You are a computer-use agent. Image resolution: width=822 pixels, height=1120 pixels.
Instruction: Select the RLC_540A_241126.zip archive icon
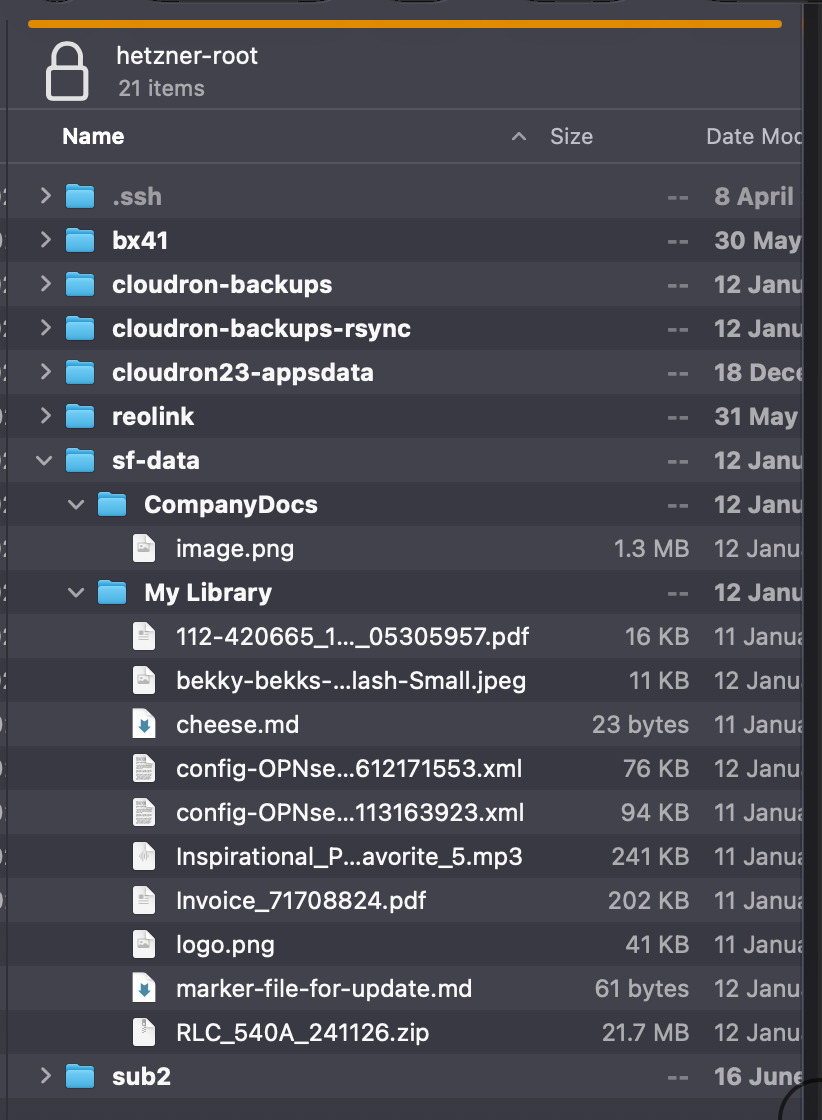143,1032
